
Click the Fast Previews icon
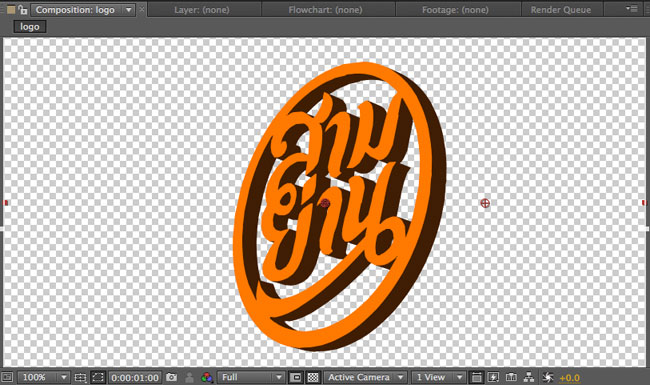(x=493, y=377)
